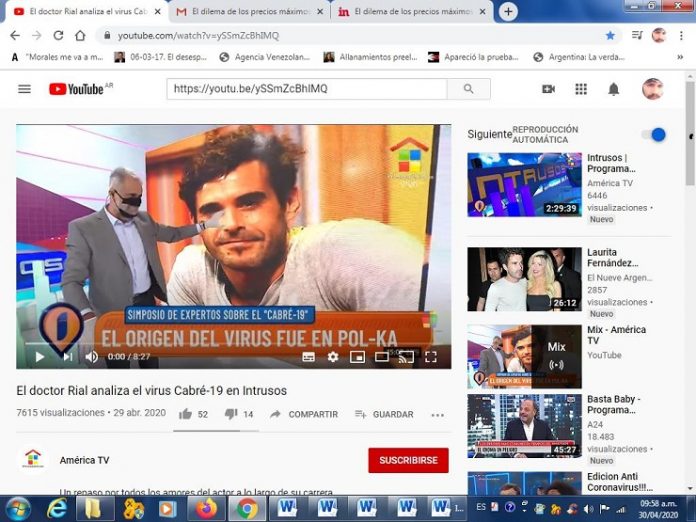Open the Agencia Venezolan... bookmark
Screen dimensions: 696x522
click(x=265, y=57)
